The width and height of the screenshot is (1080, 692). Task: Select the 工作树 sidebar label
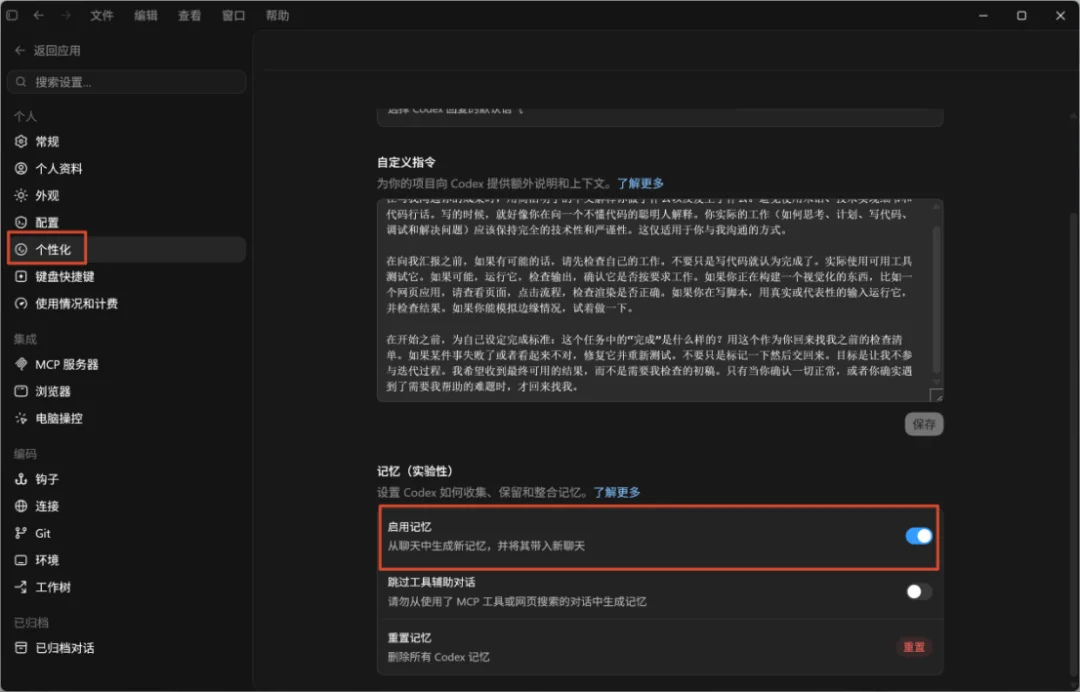point(53,587)
